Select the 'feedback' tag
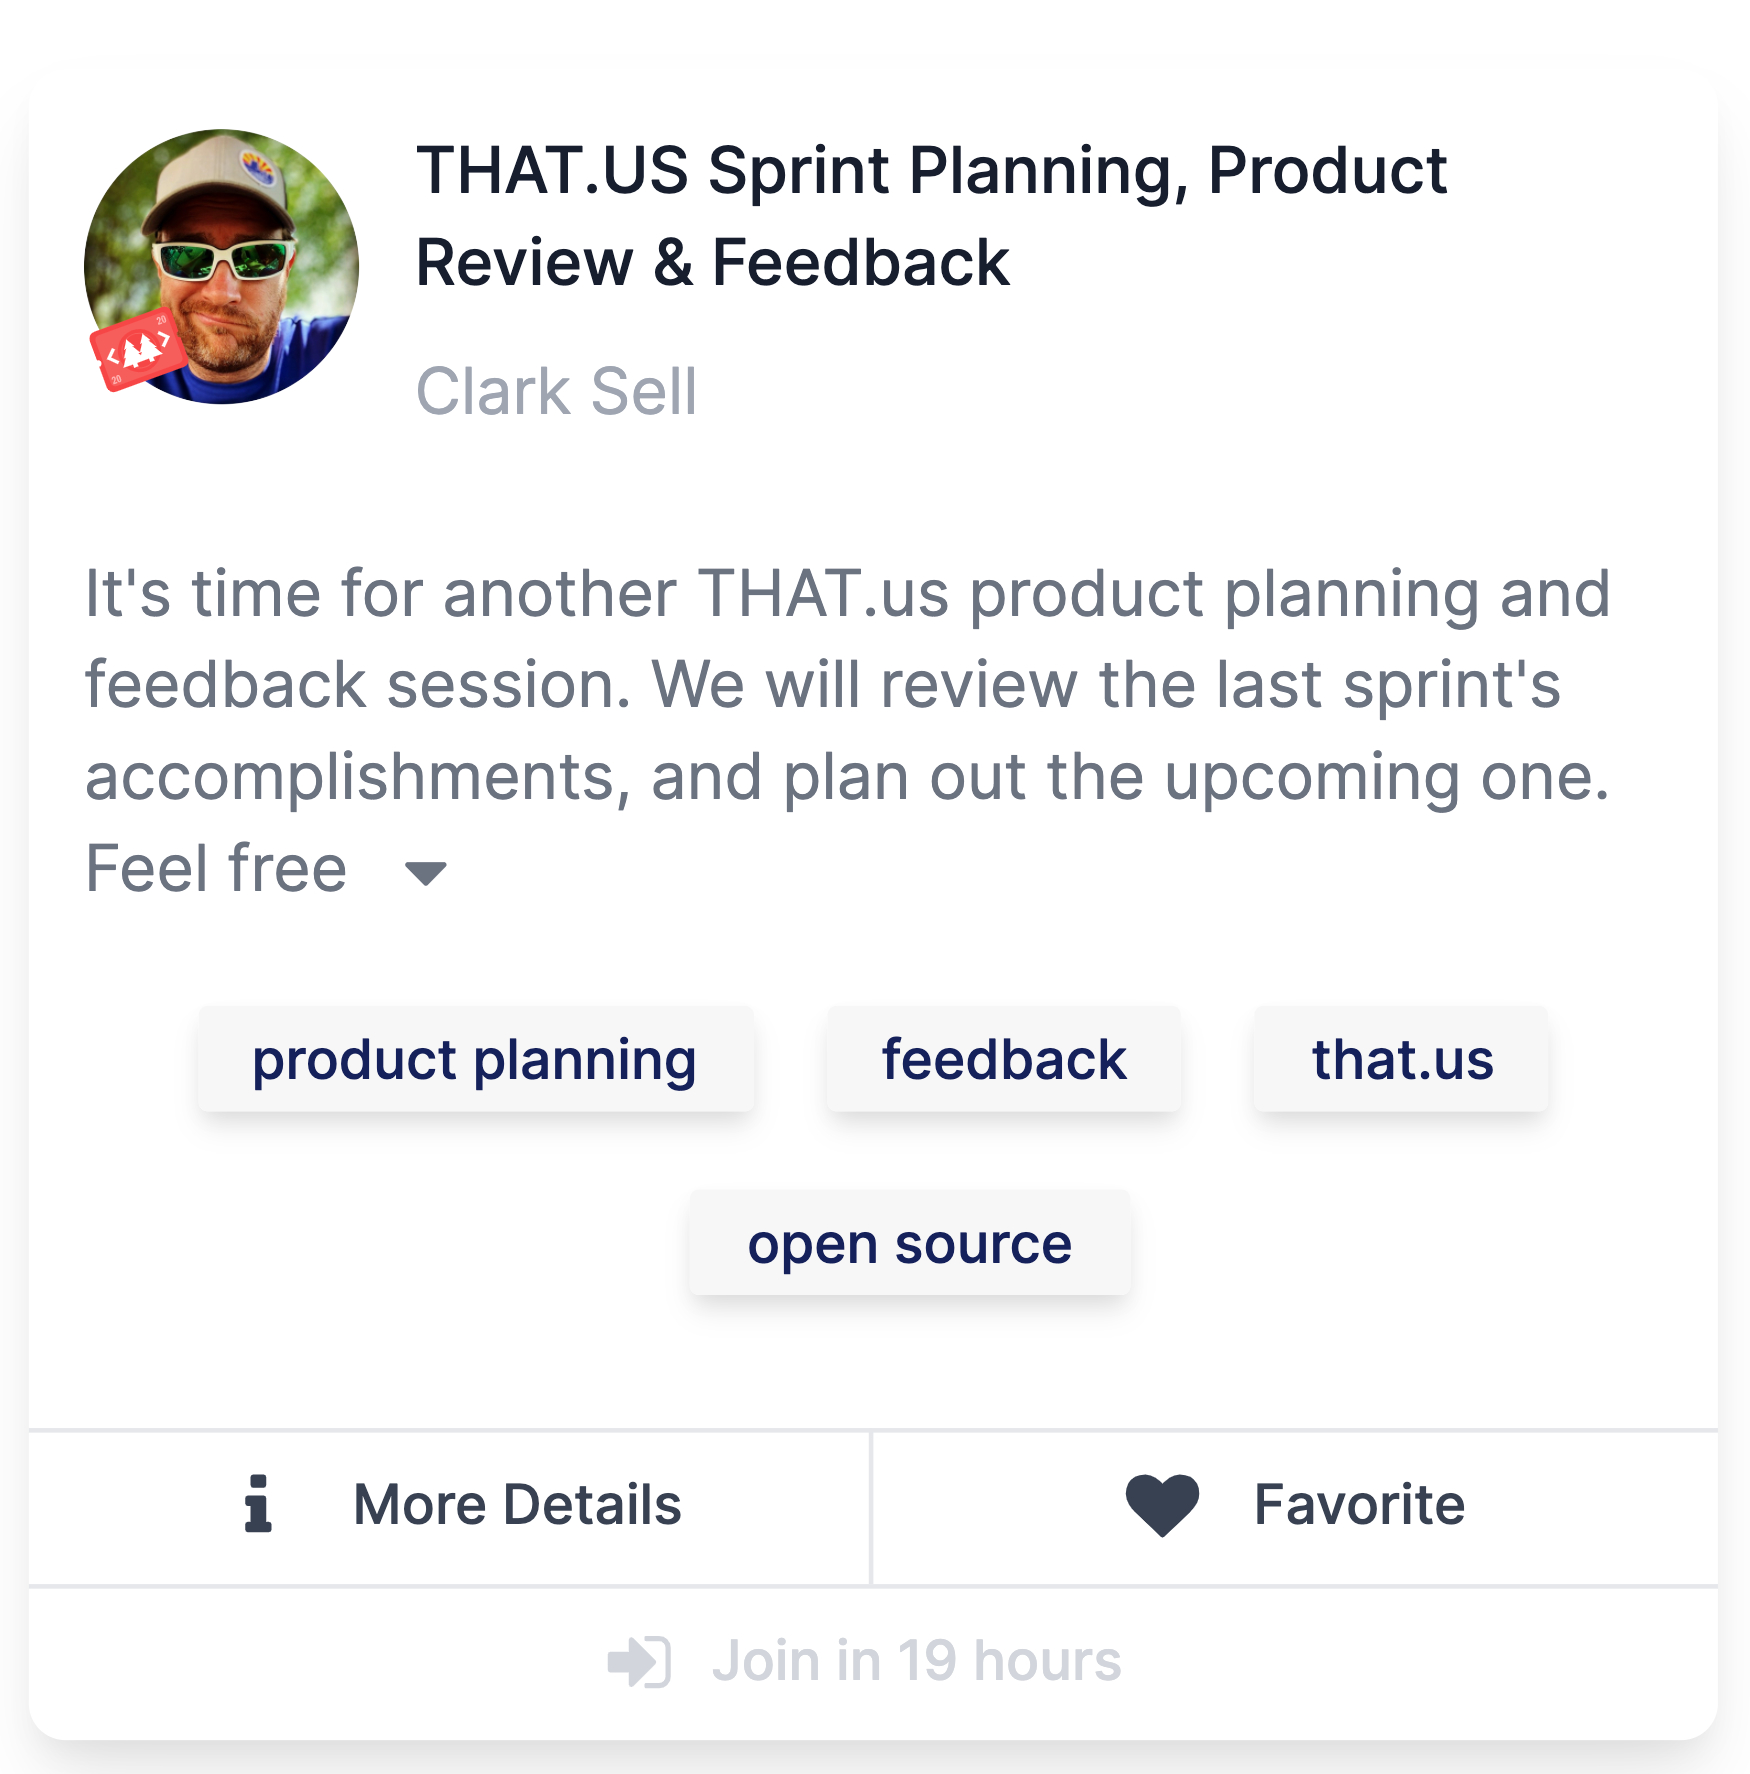 tap(1004, 1060)
